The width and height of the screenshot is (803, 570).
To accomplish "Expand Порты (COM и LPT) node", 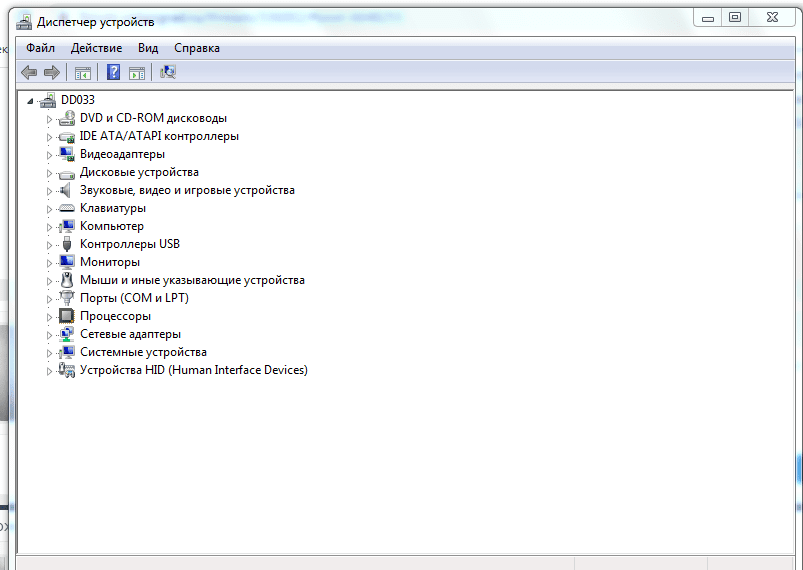I will click(49, 299).
